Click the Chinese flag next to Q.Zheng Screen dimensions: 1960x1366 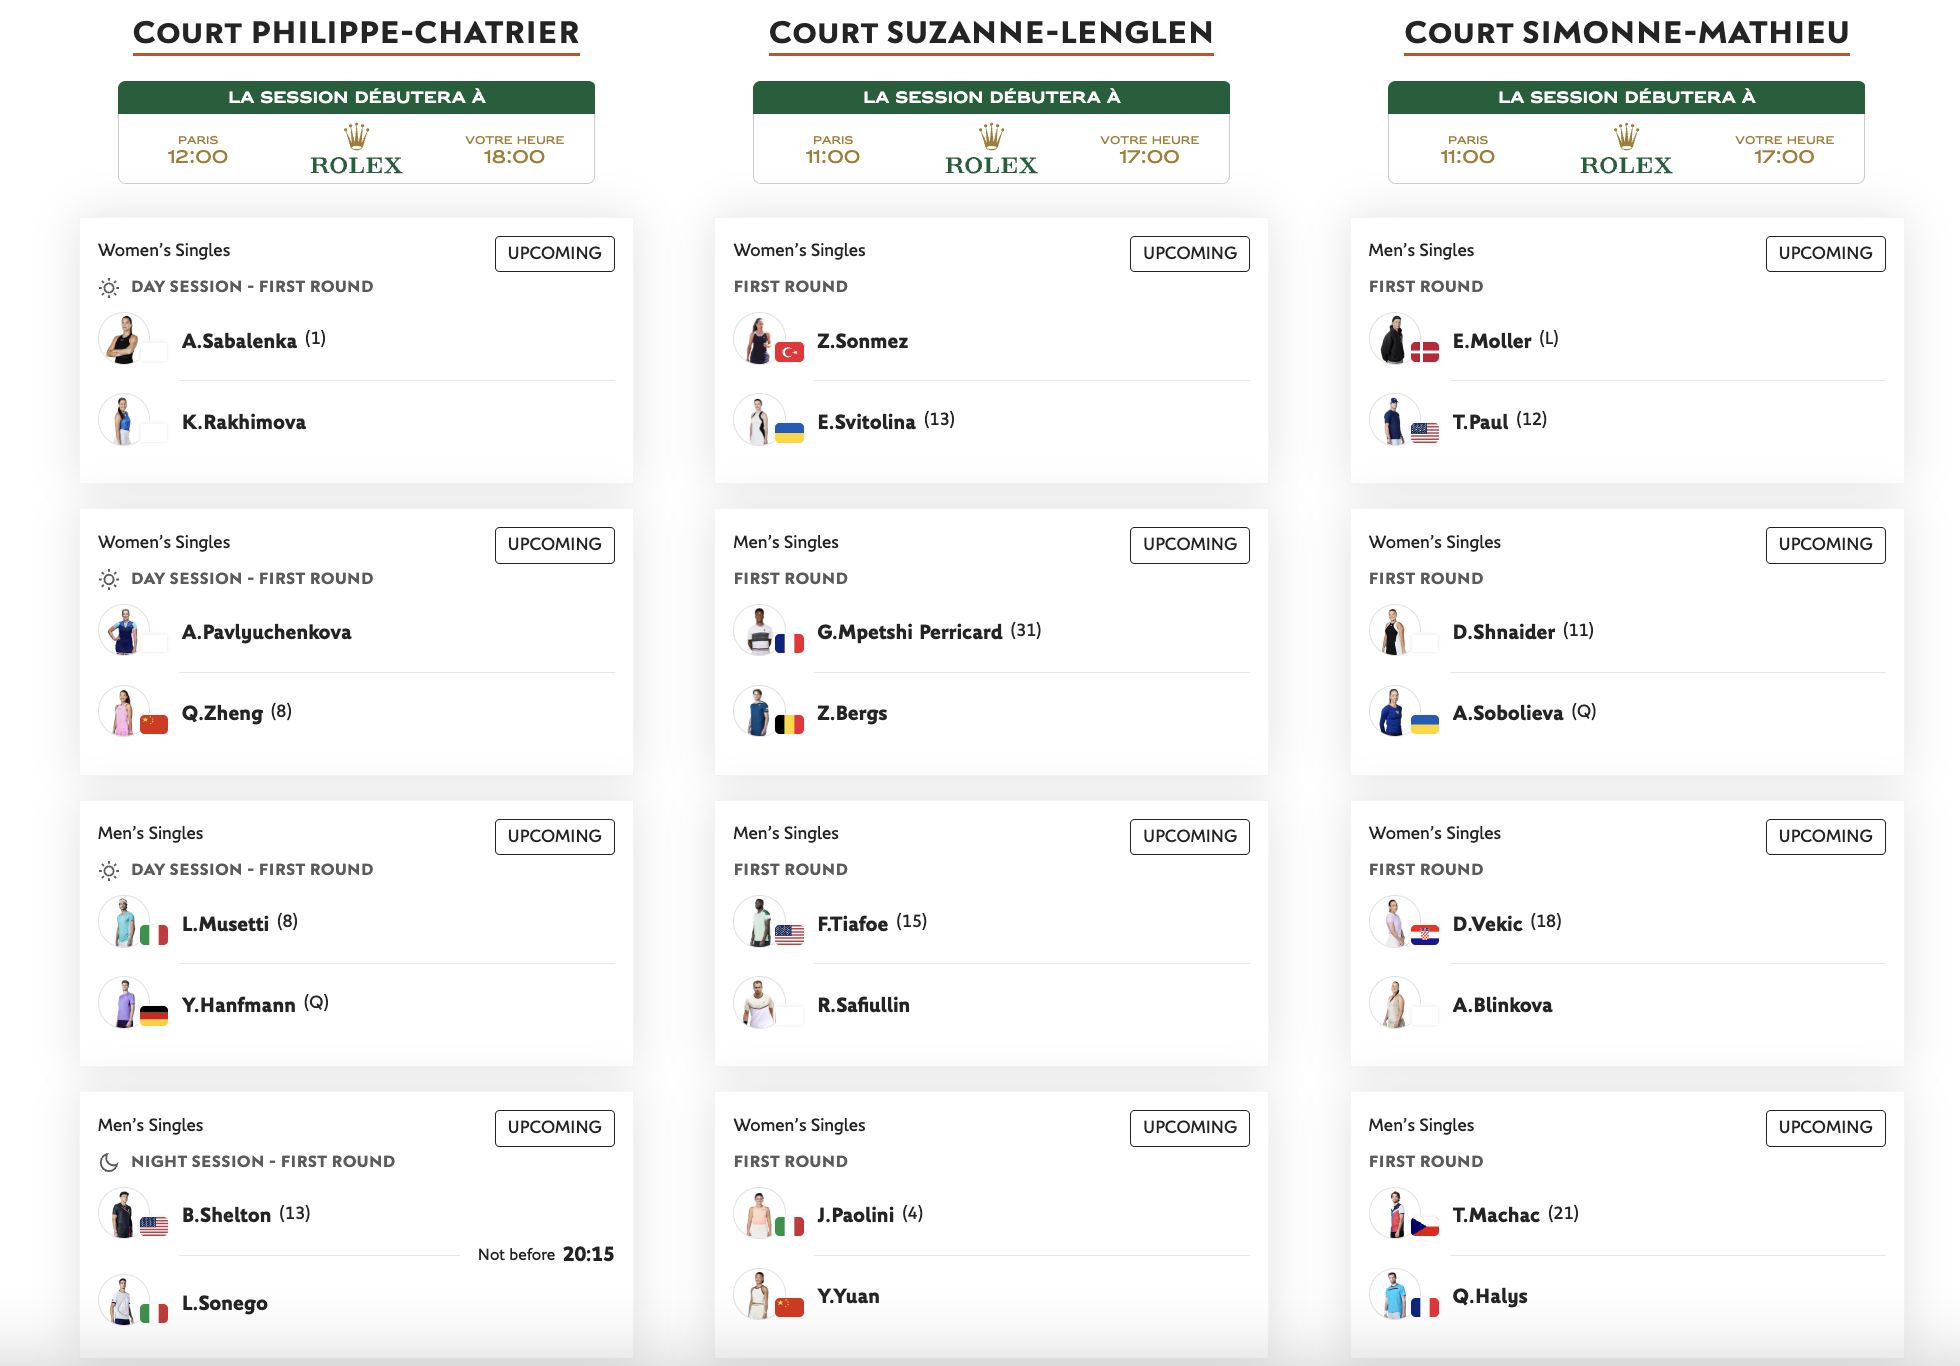tap(154, 724)
